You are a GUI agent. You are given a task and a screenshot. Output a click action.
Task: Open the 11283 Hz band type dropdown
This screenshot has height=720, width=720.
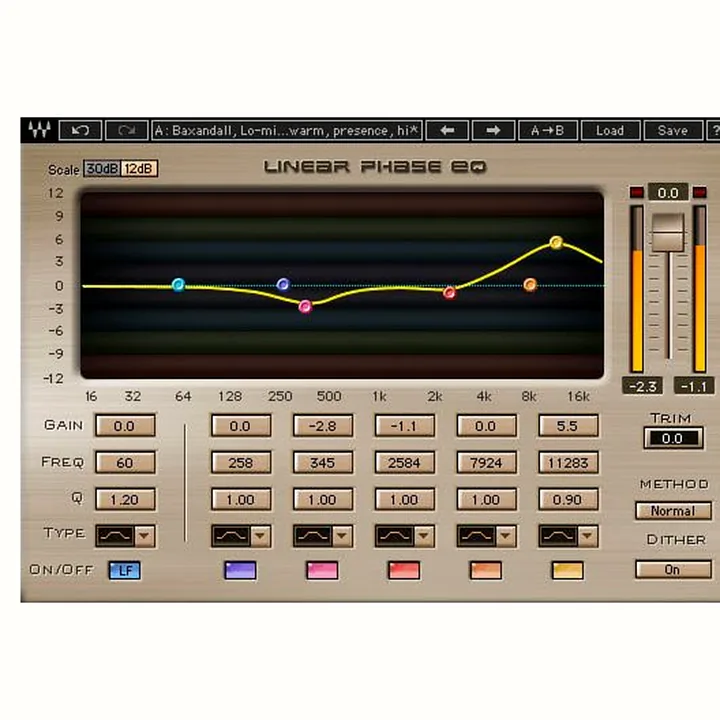point(587,536)
